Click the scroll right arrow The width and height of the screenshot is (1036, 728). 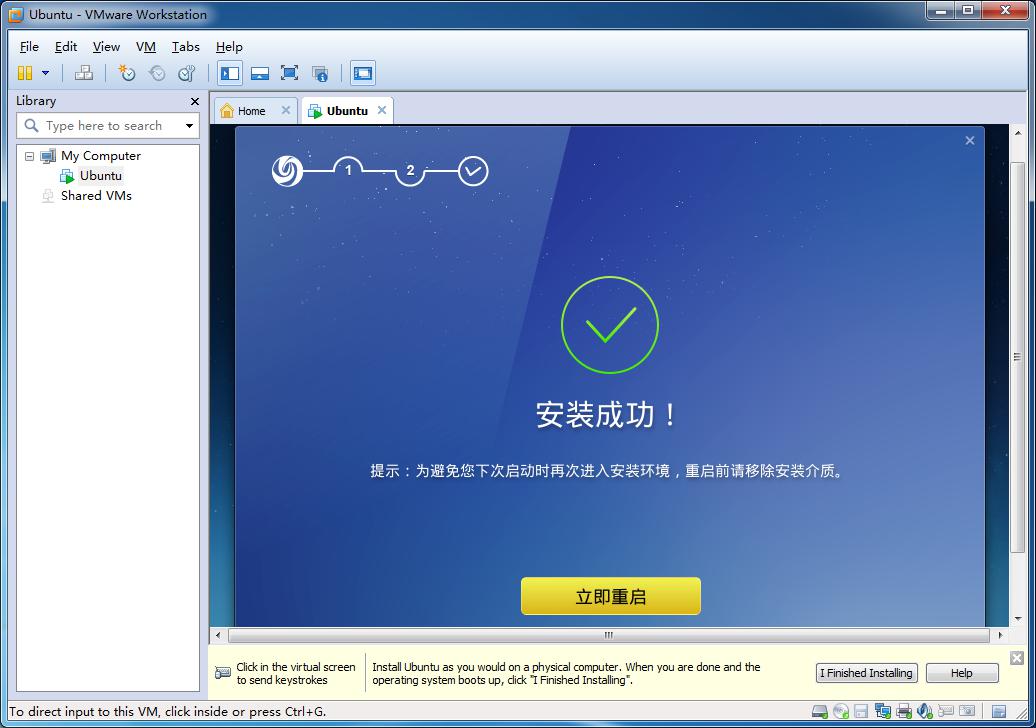(x=1000, y=636)
